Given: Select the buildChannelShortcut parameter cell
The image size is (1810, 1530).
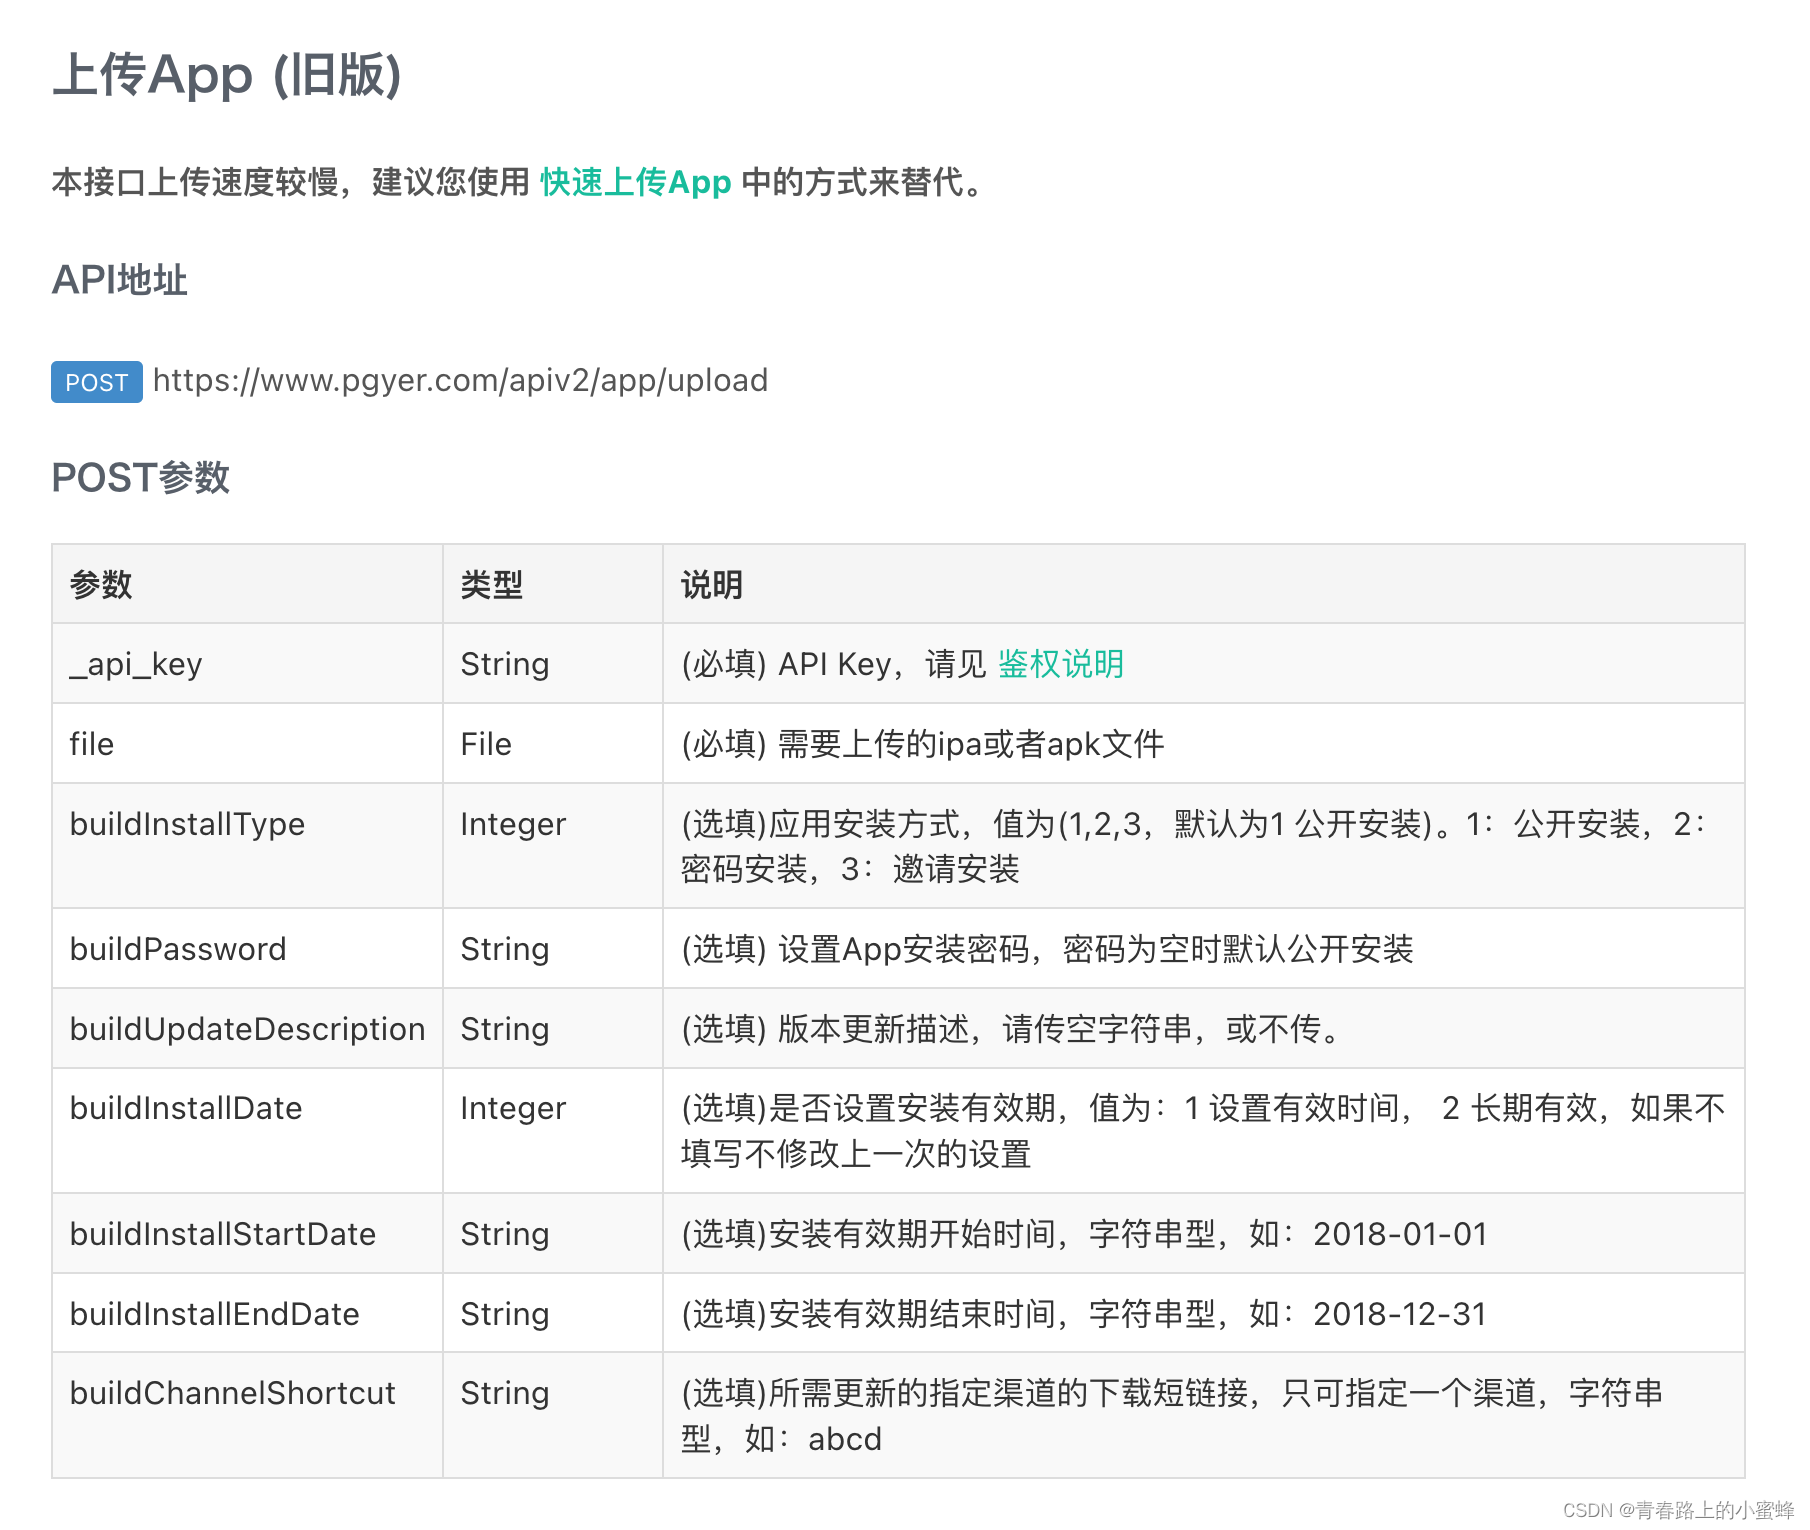Looking at the screenshot, I should point(247,1416).
